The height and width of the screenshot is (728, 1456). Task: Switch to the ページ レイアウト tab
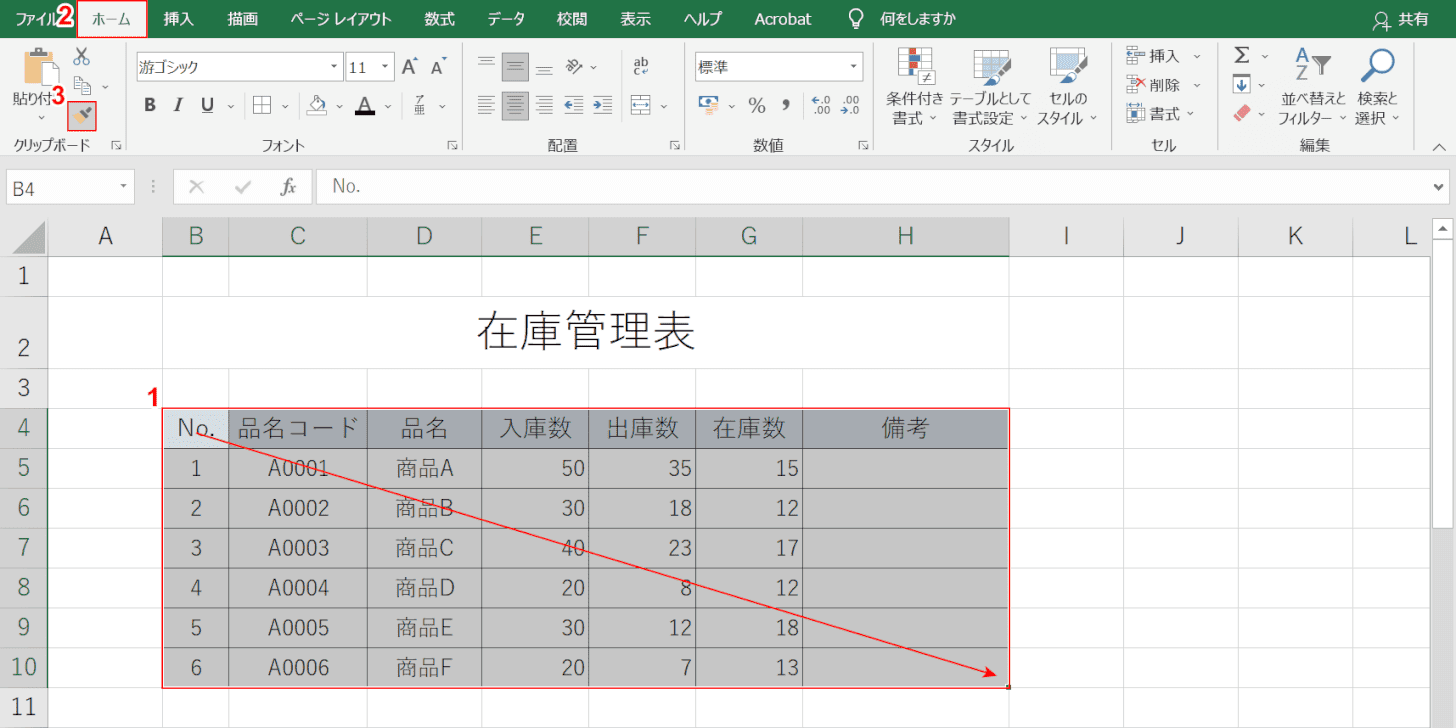click(341, 19)
